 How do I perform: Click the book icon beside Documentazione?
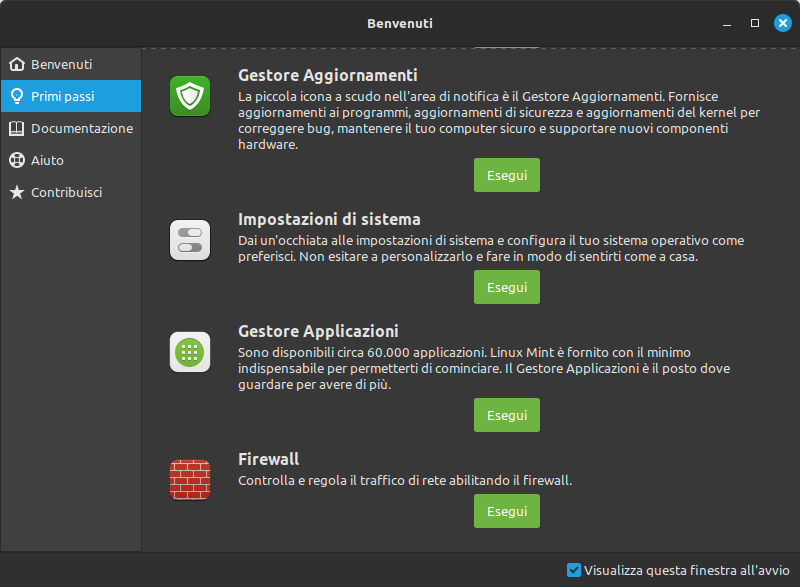pyautogui.click(x=17, y=128)
